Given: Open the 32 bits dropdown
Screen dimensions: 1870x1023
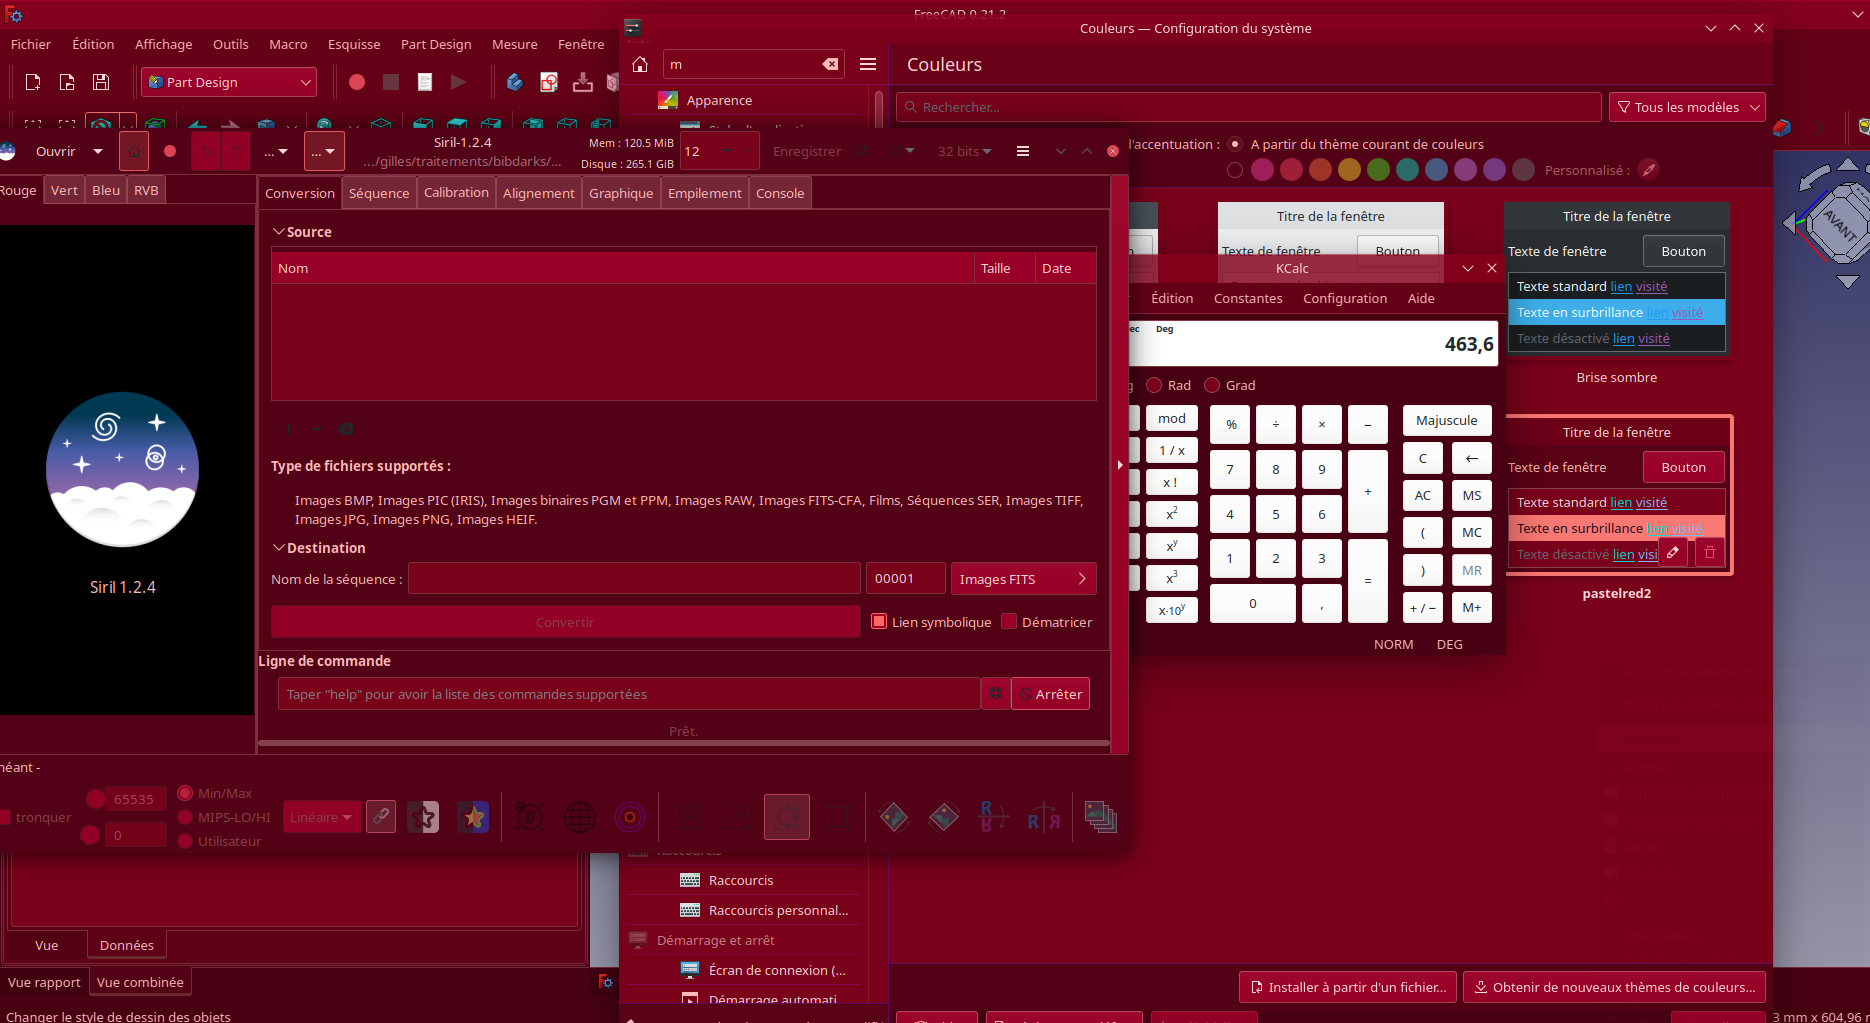Looking at the screenshot, I should click(x=964, y=151).
